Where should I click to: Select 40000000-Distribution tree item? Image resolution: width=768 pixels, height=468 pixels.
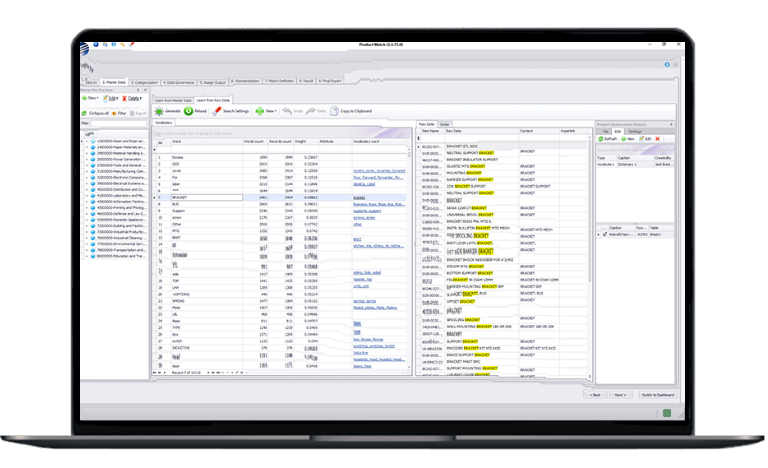tap(121, 190)
